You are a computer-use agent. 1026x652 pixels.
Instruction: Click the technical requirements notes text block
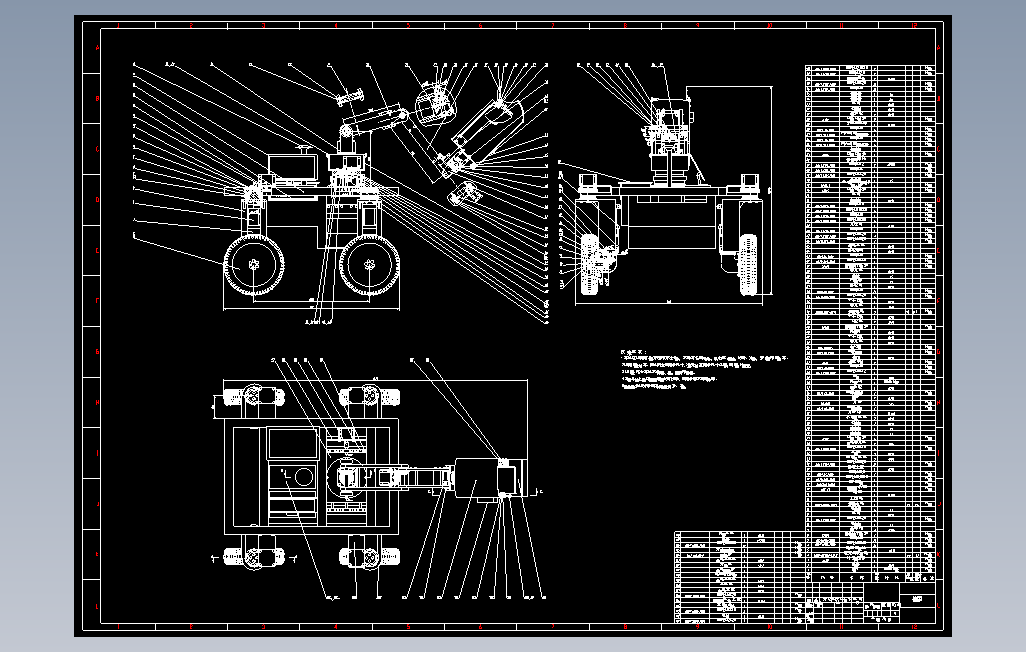point(704,369)
